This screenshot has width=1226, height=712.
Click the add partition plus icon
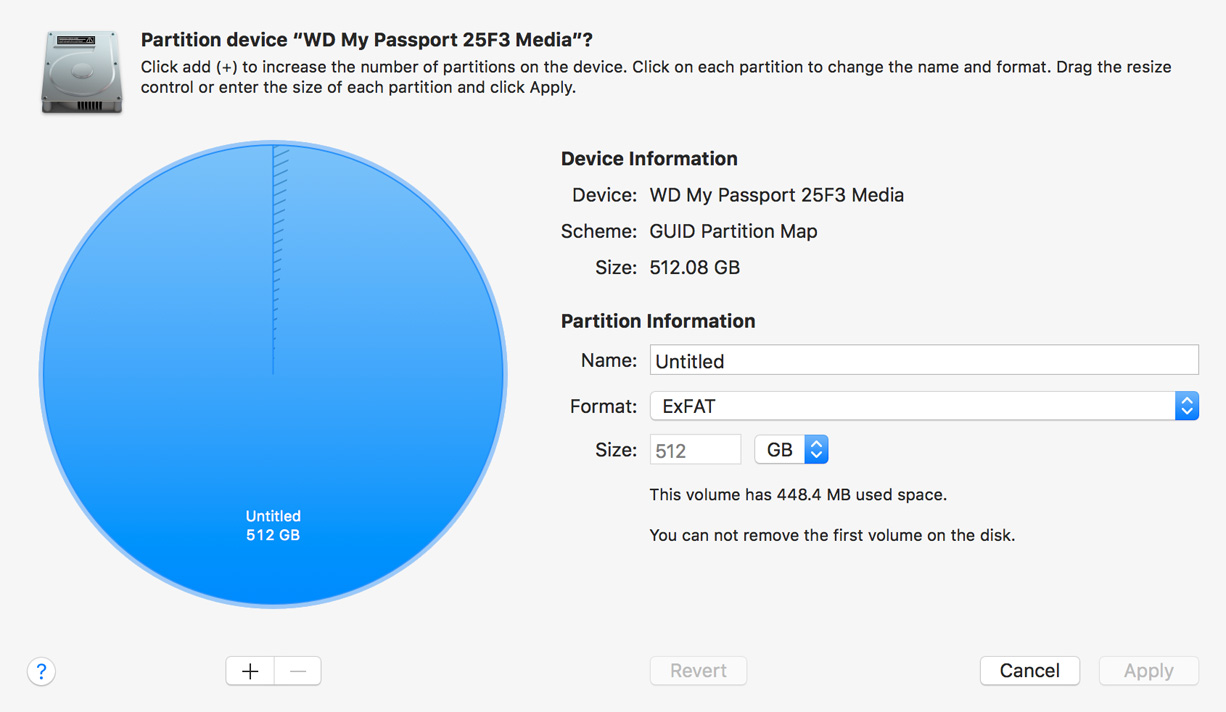pyautogui.click(x=249, y=670)
